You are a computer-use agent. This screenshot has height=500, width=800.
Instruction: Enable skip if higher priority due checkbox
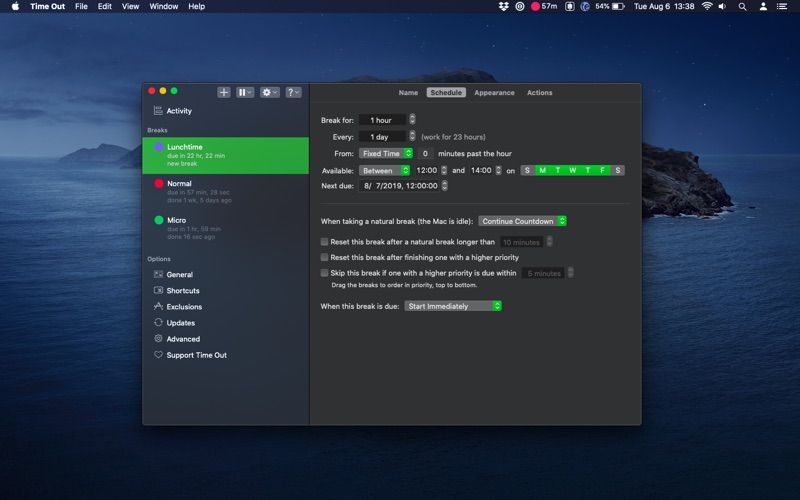click(x=324, y=273)
